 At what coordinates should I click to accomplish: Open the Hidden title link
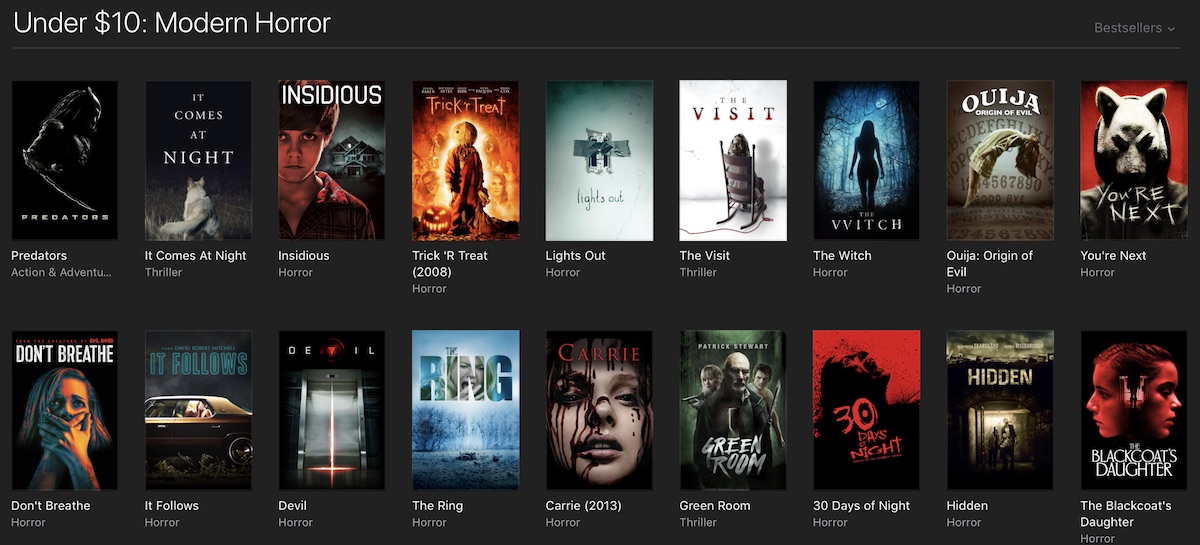[967, 506]
